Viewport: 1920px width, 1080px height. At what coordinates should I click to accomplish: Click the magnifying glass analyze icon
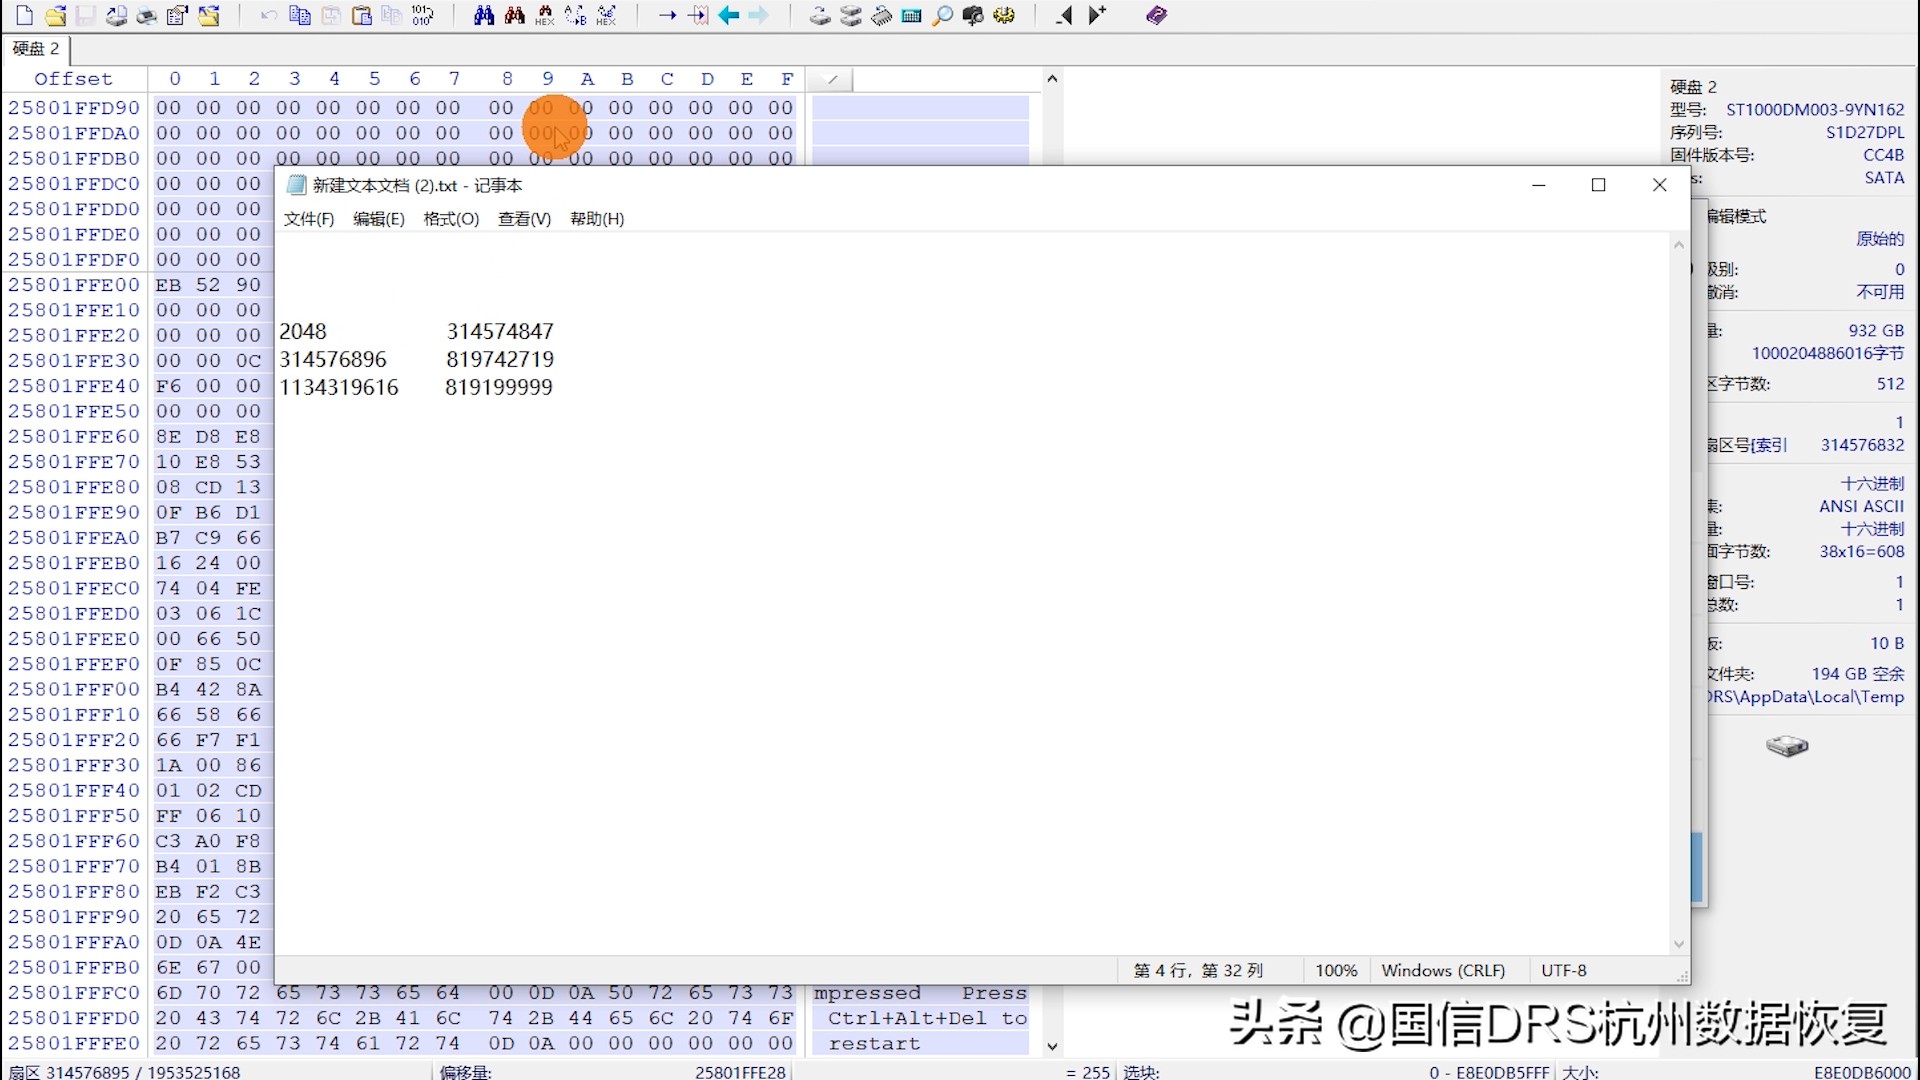[x=942, y=15]
